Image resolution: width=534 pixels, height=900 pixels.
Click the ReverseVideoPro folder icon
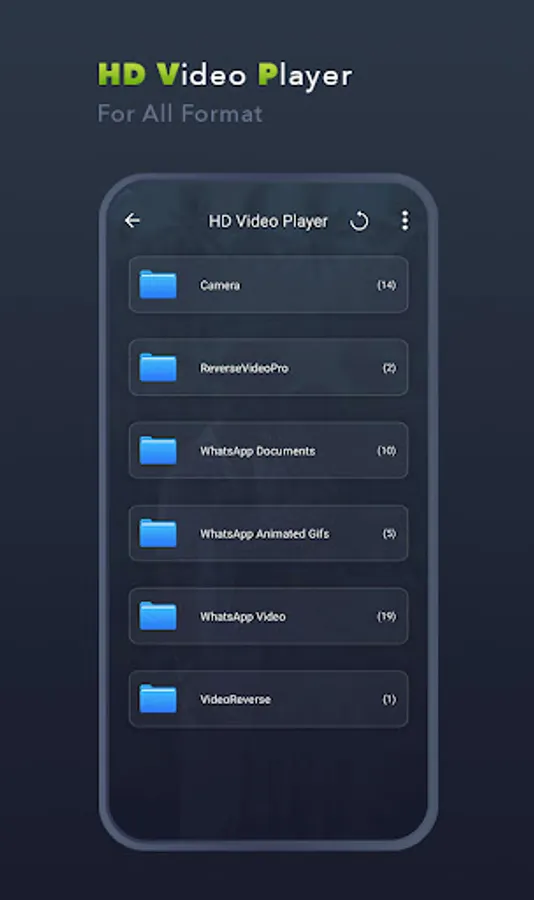[158, 367]
